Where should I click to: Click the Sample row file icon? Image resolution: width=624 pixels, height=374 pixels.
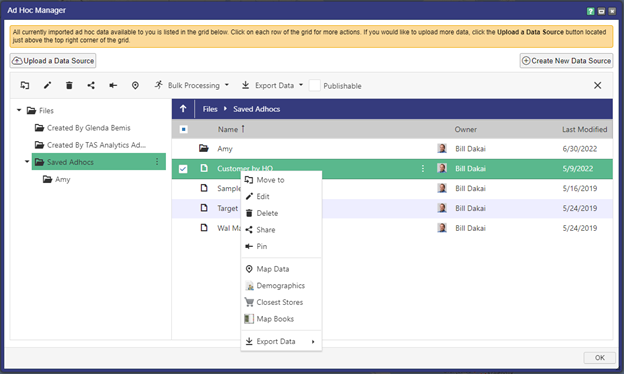point(204,188)
